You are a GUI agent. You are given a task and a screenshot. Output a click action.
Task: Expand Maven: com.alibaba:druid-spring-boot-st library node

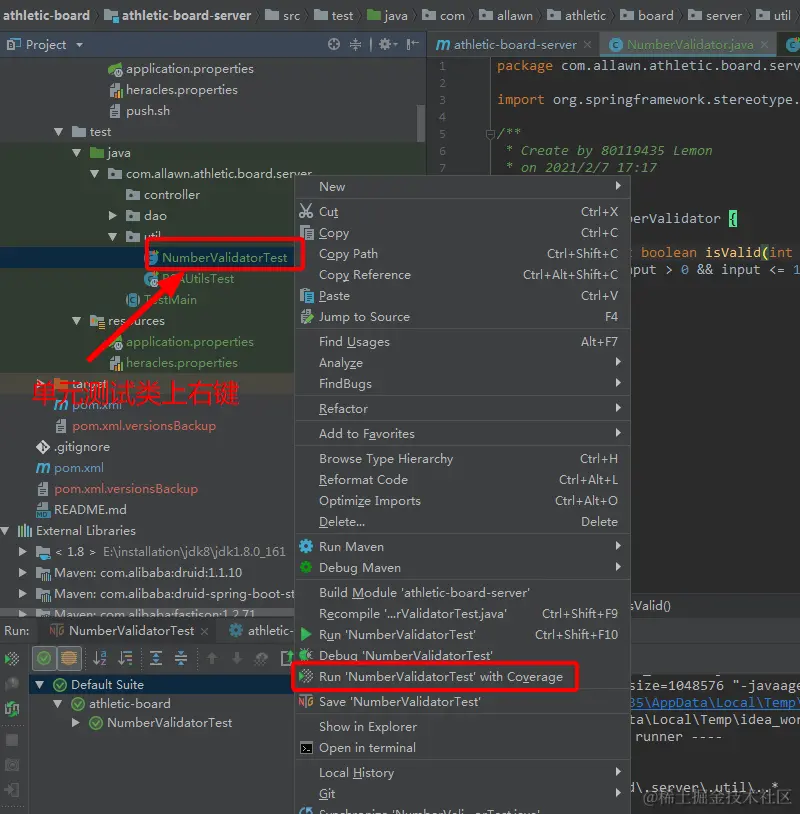tap(23, 593)
